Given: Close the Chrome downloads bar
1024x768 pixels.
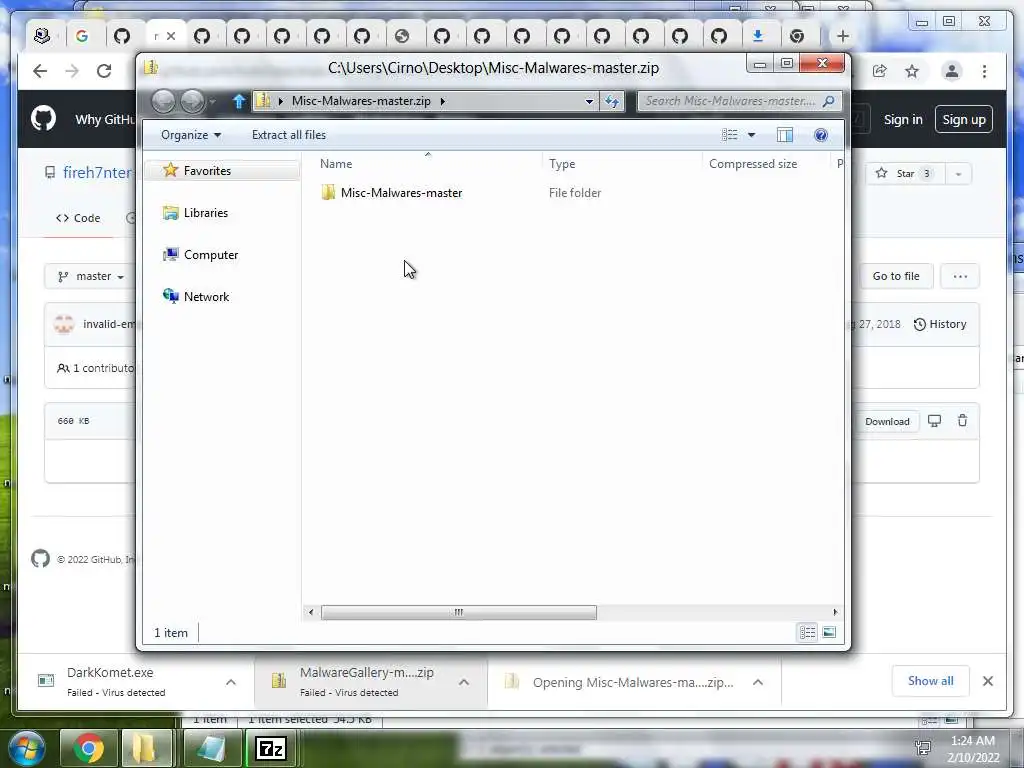Looking at the screenshot, I should click(987, 681).
